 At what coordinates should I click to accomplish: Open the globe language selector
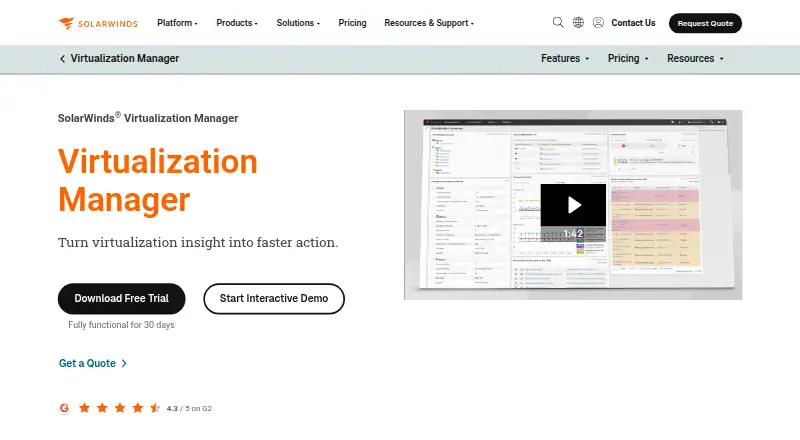pos(578,22)
